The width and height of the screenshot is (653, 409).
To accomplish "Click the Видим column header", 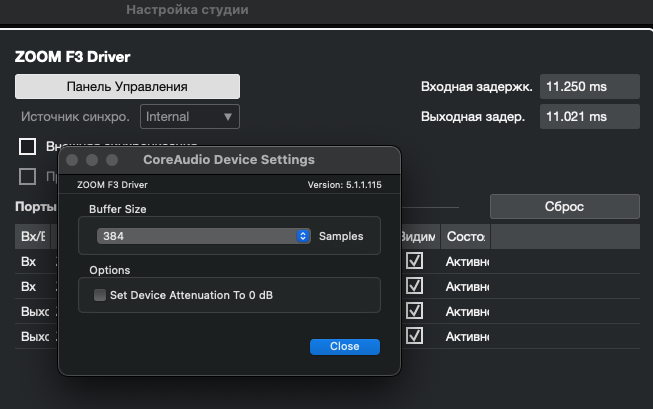I will coord(417,237).
